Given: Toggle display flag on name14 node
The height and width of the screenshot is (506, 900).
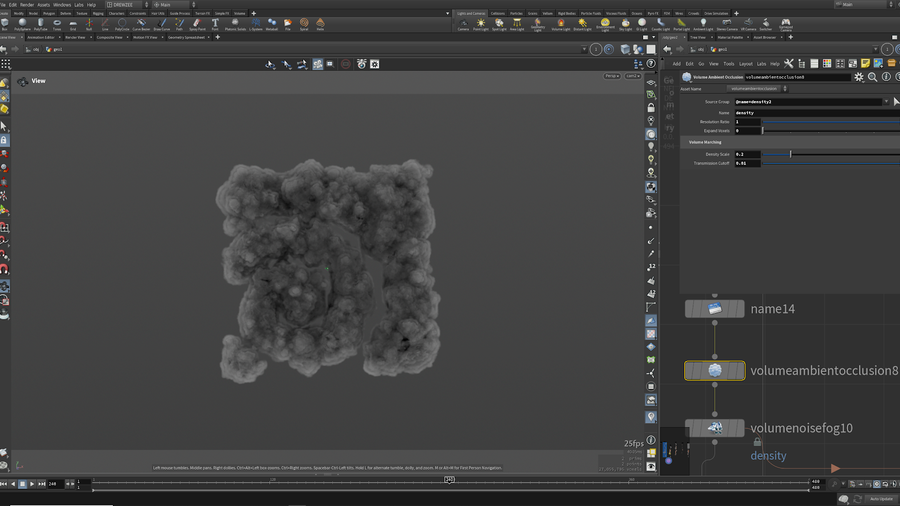Looking at the screenshot, I should (739, 309).
